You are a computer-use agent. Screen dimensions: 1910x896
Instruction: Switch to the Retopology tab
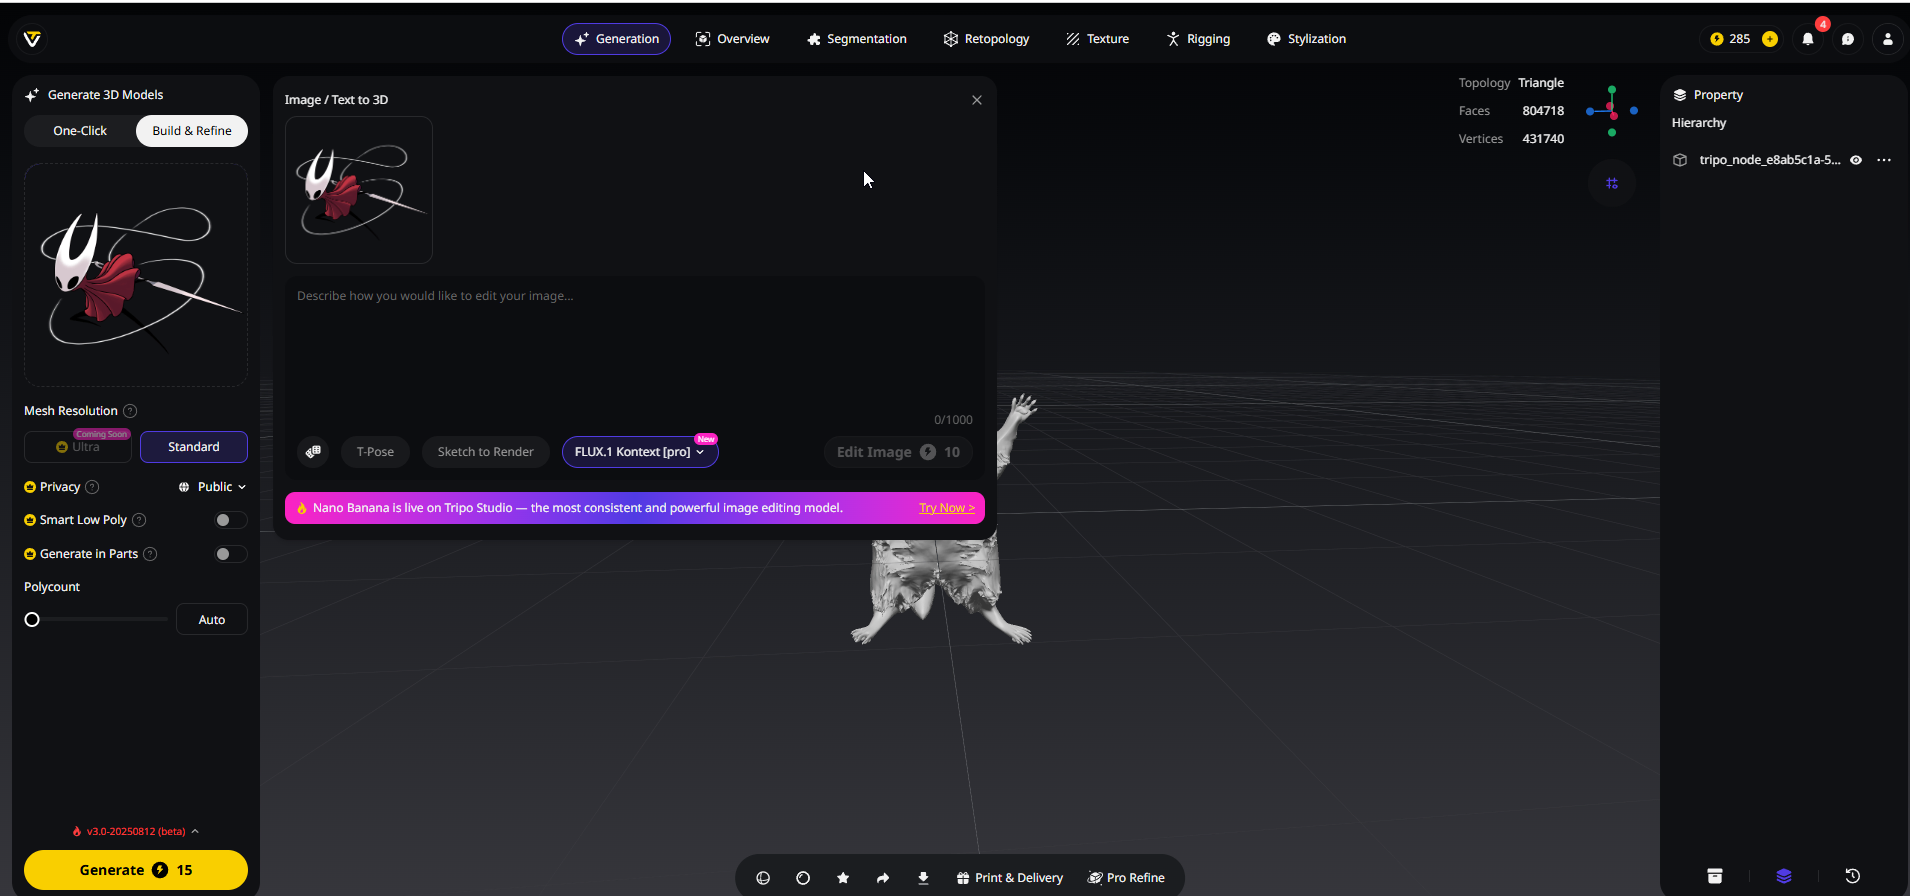point(986,39)
